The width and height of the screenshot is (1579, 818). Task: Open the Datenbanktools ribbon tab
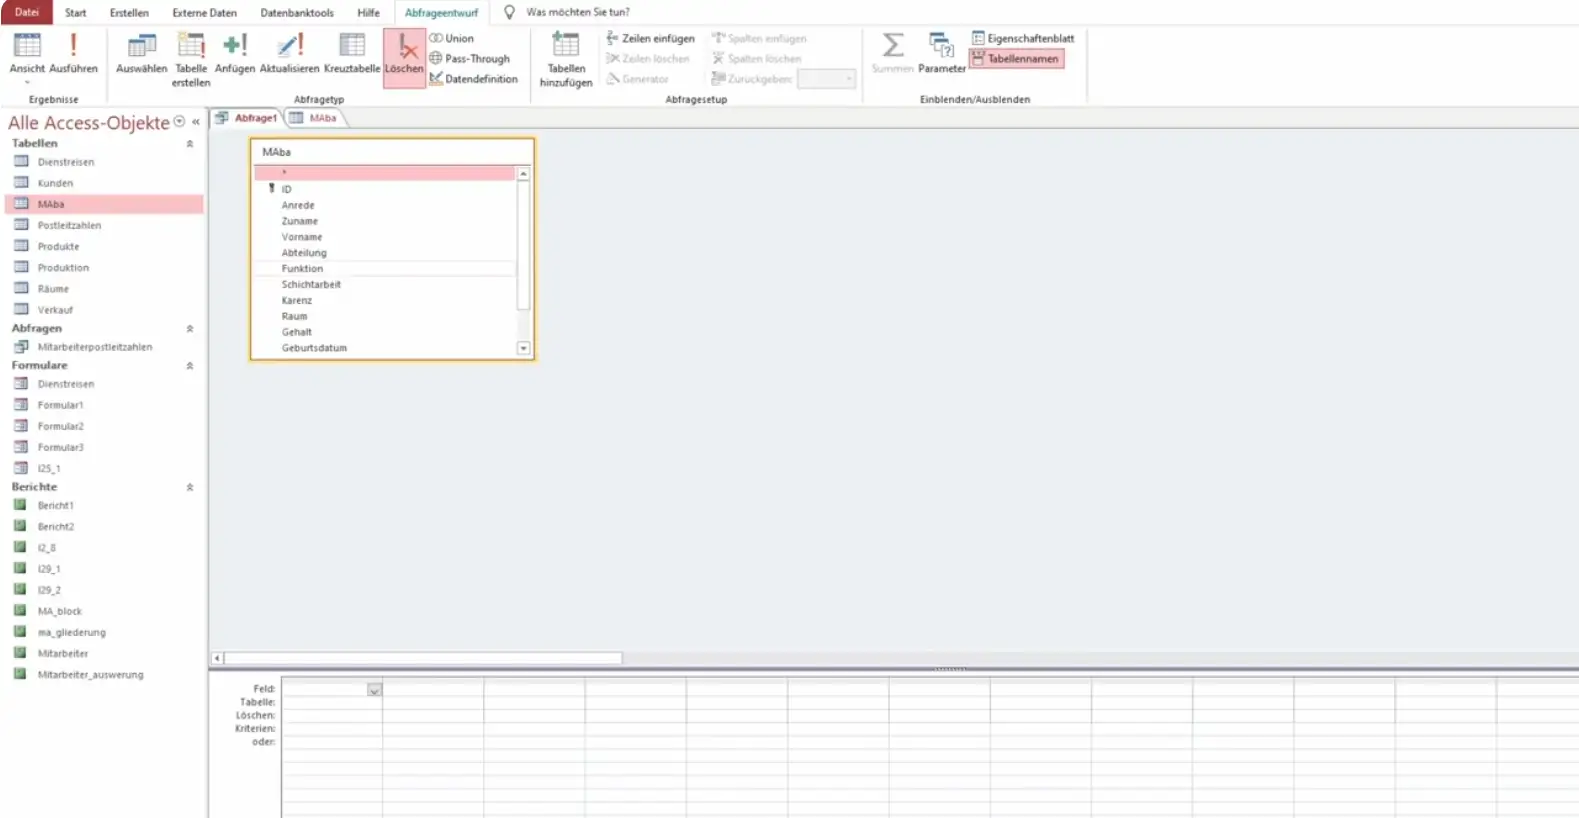click(x=297, y=13)
